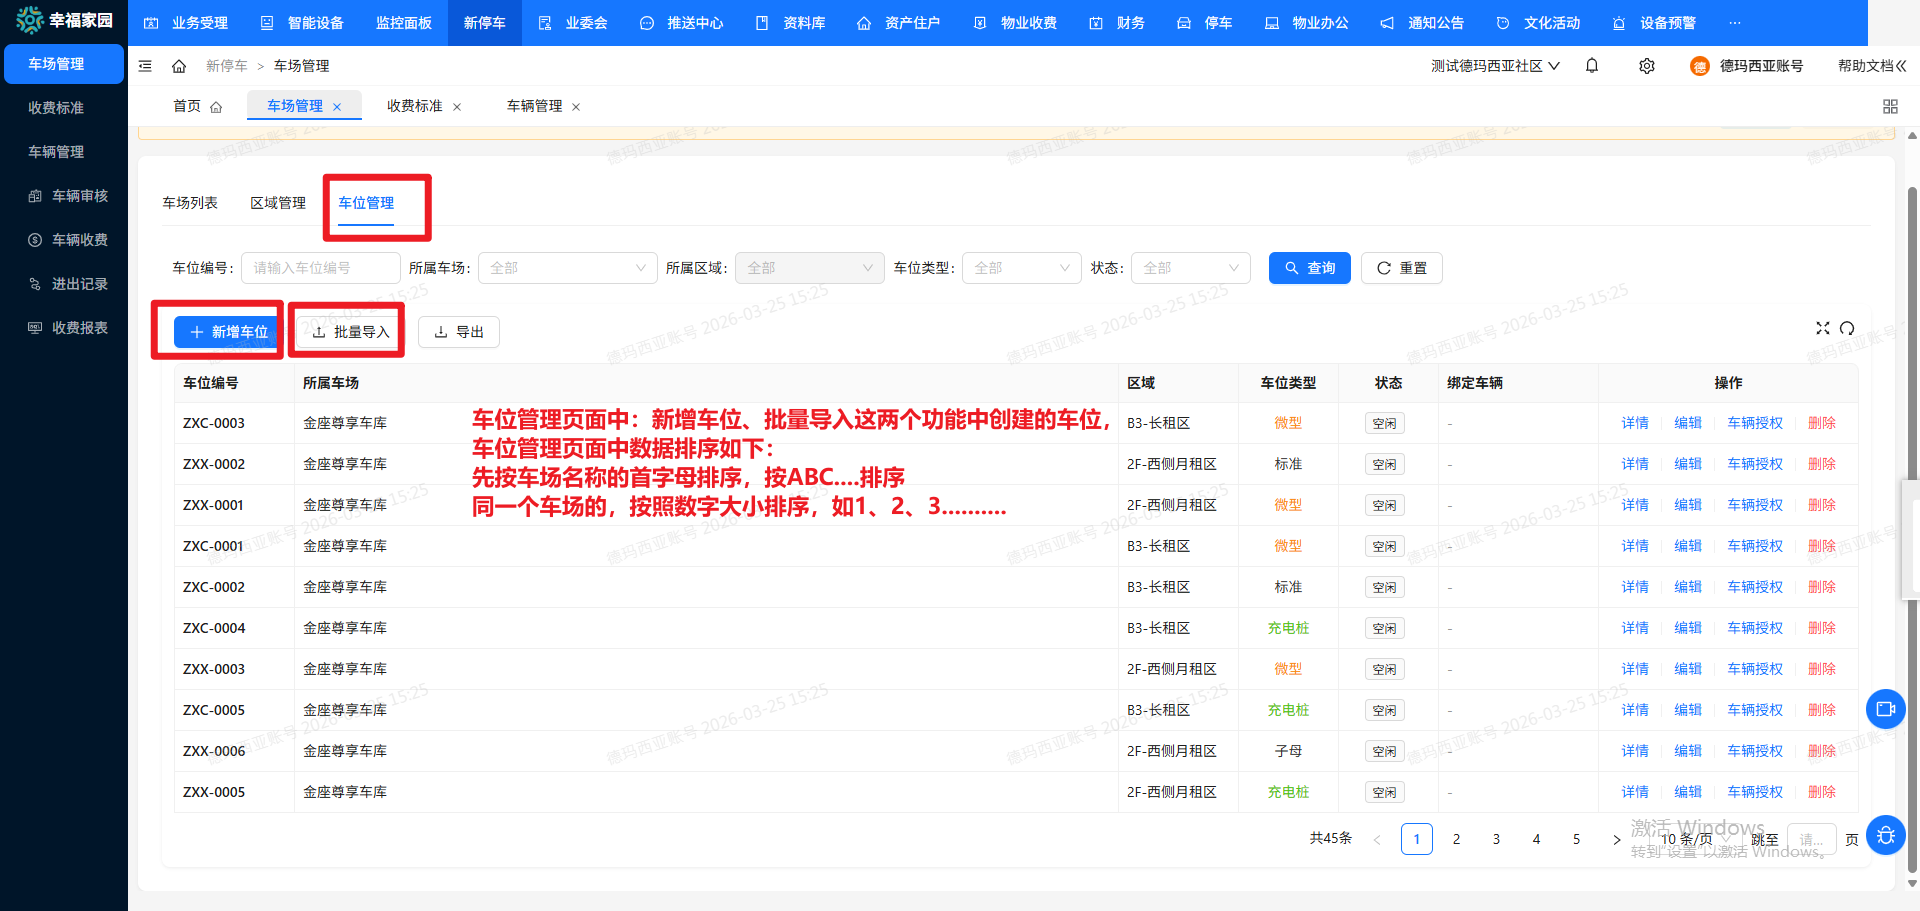Image resolution: width=1920 pixels, height=911 pixels.
Task: Type in the 车位编号 search field
Action: pos(320,267)
